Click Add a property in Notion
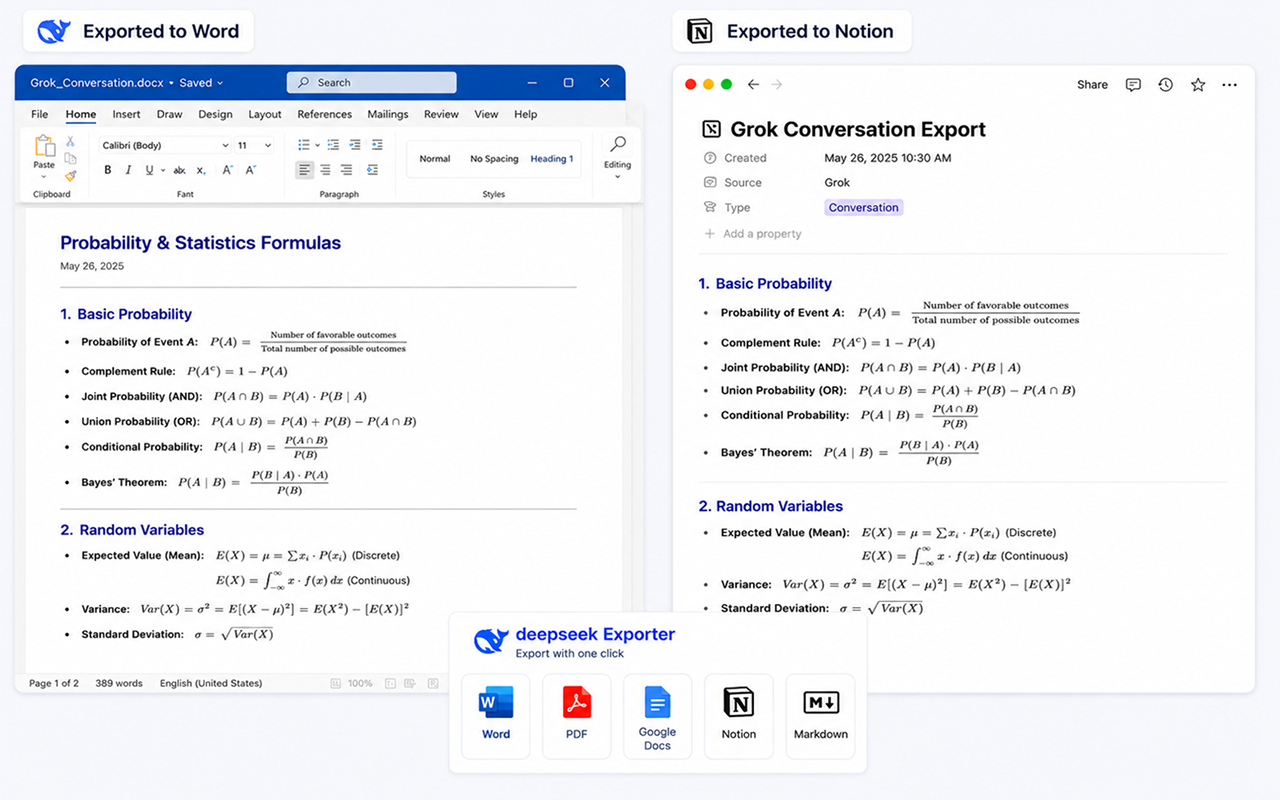The height and width of the screenshot is (800, 1280). pos(752,234)
